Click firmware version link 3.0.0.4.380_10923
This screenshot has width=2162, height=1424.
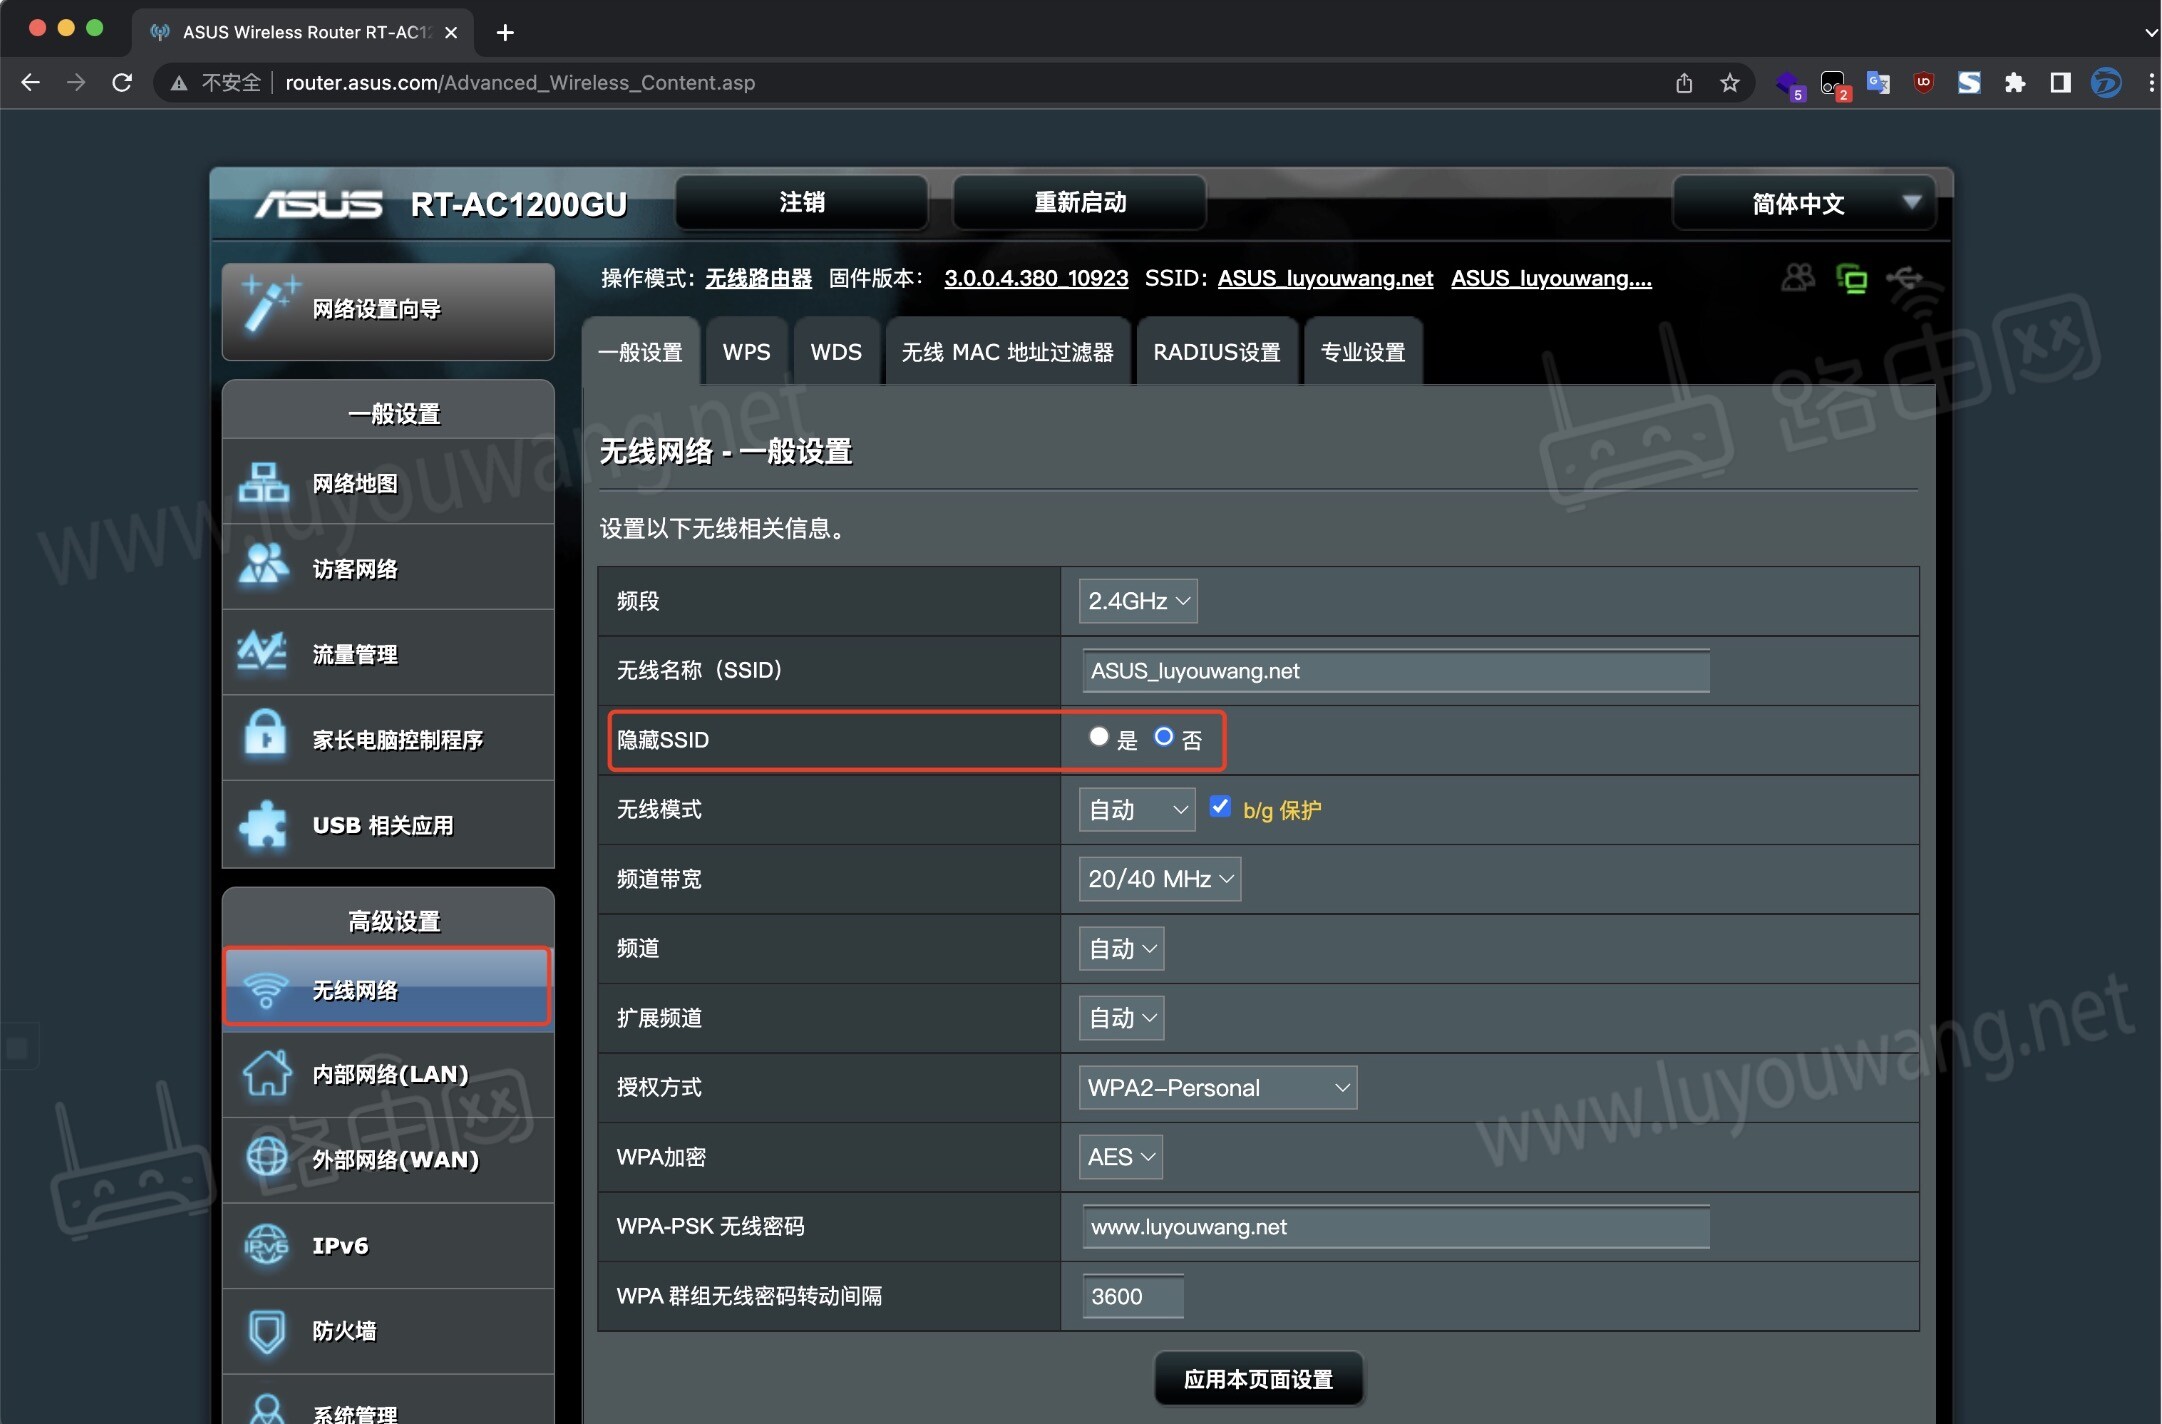1035,278
